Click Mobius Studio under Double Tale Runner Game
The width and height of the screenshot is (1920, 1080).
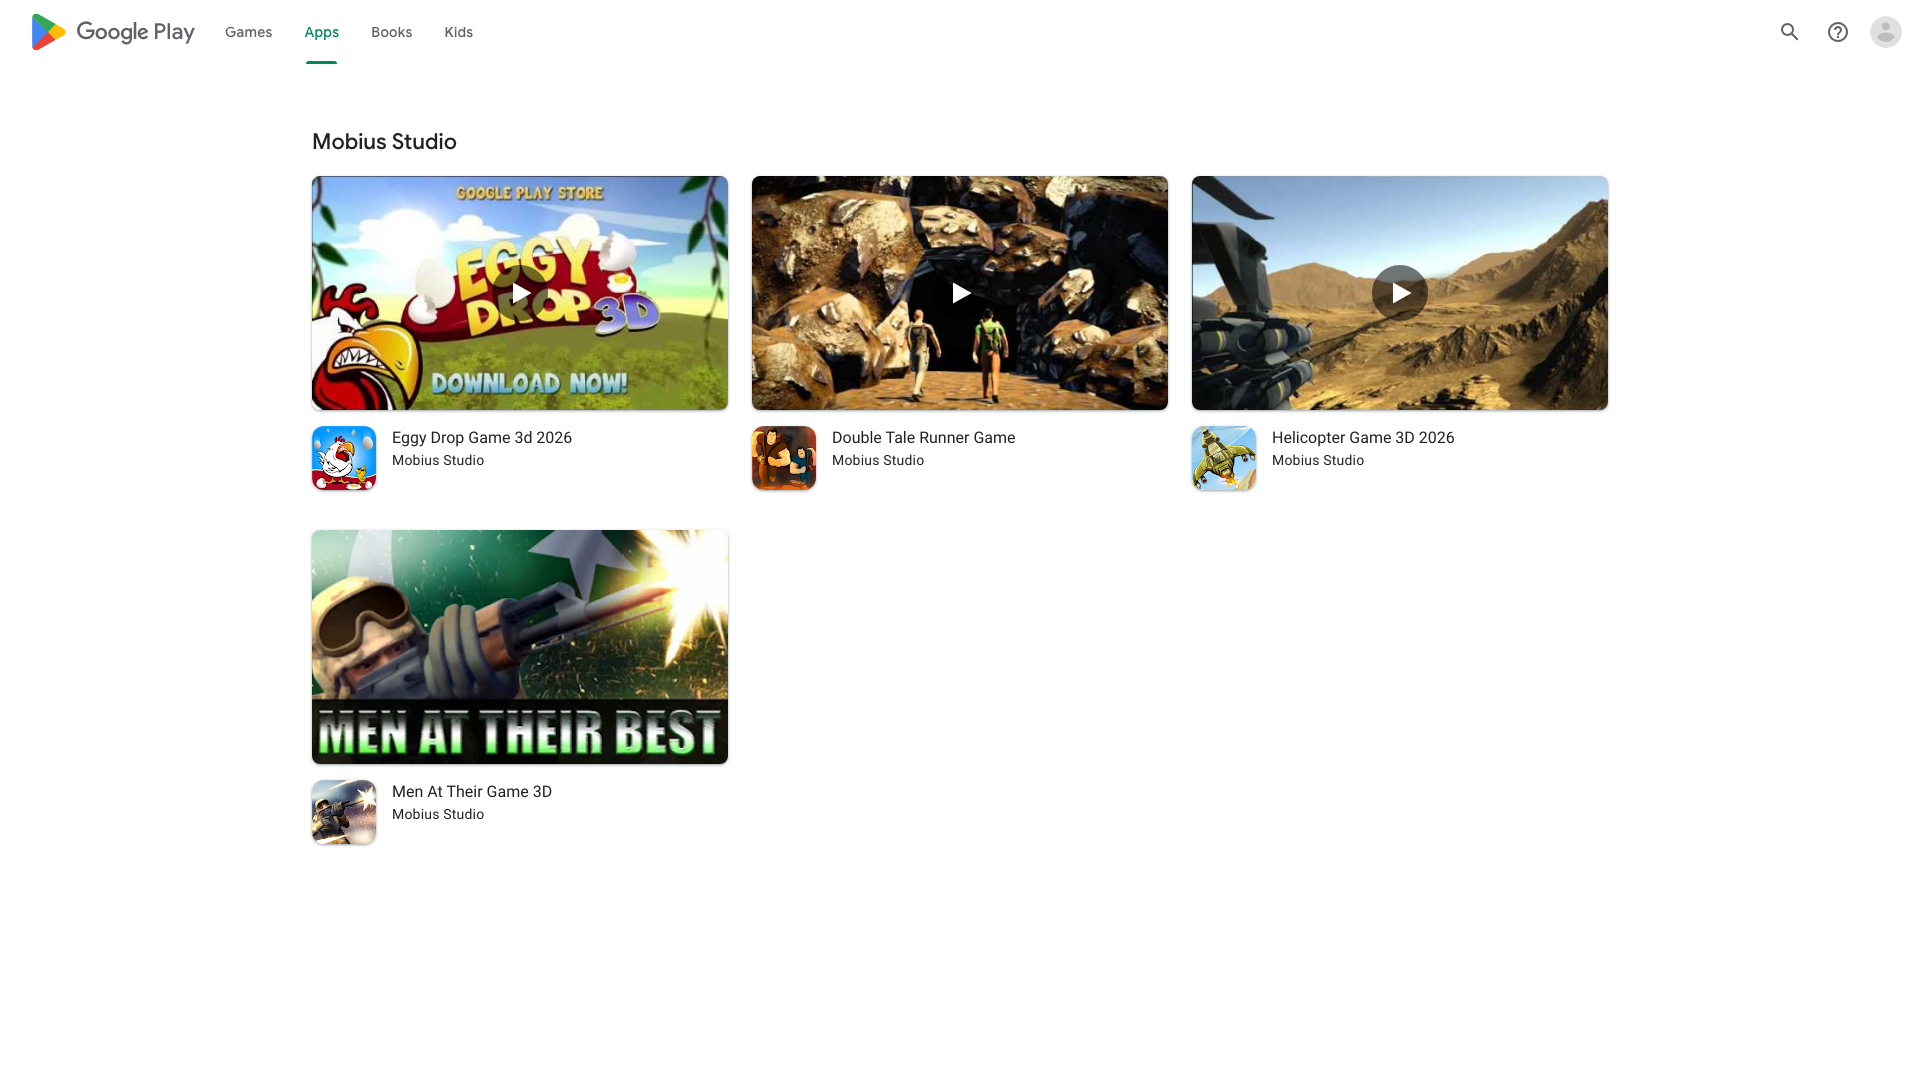coord(878,461)
